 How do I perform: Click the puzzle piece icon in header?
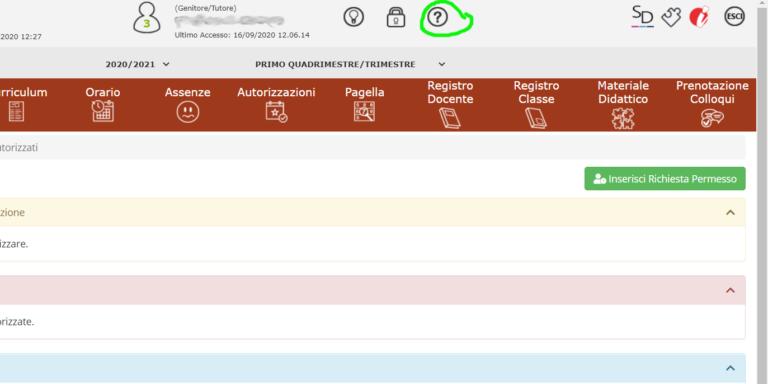click(x=671, y=17)
